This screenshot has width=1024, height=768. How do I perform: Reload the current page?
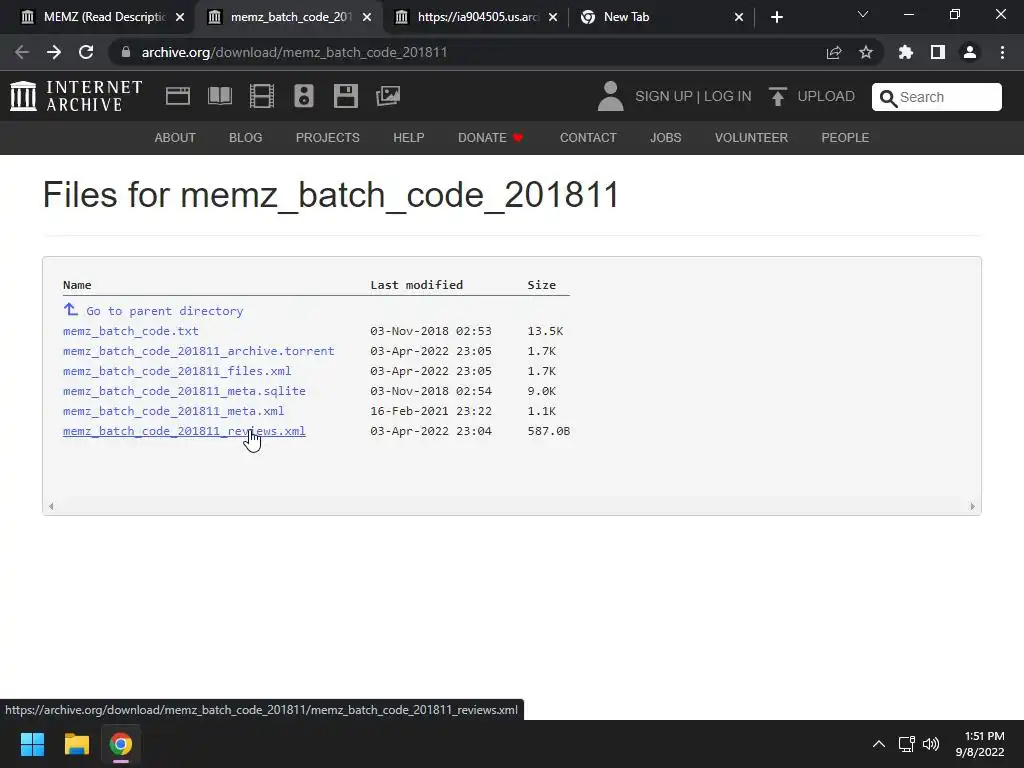tap(86, 52)
